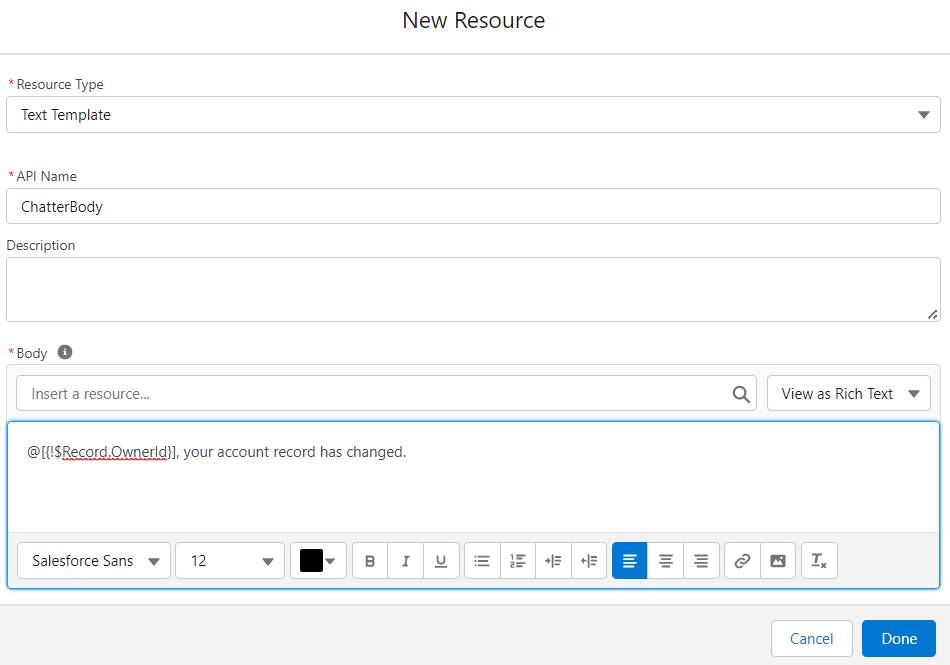Click the search magnifier in the resource field

[740, 393]
